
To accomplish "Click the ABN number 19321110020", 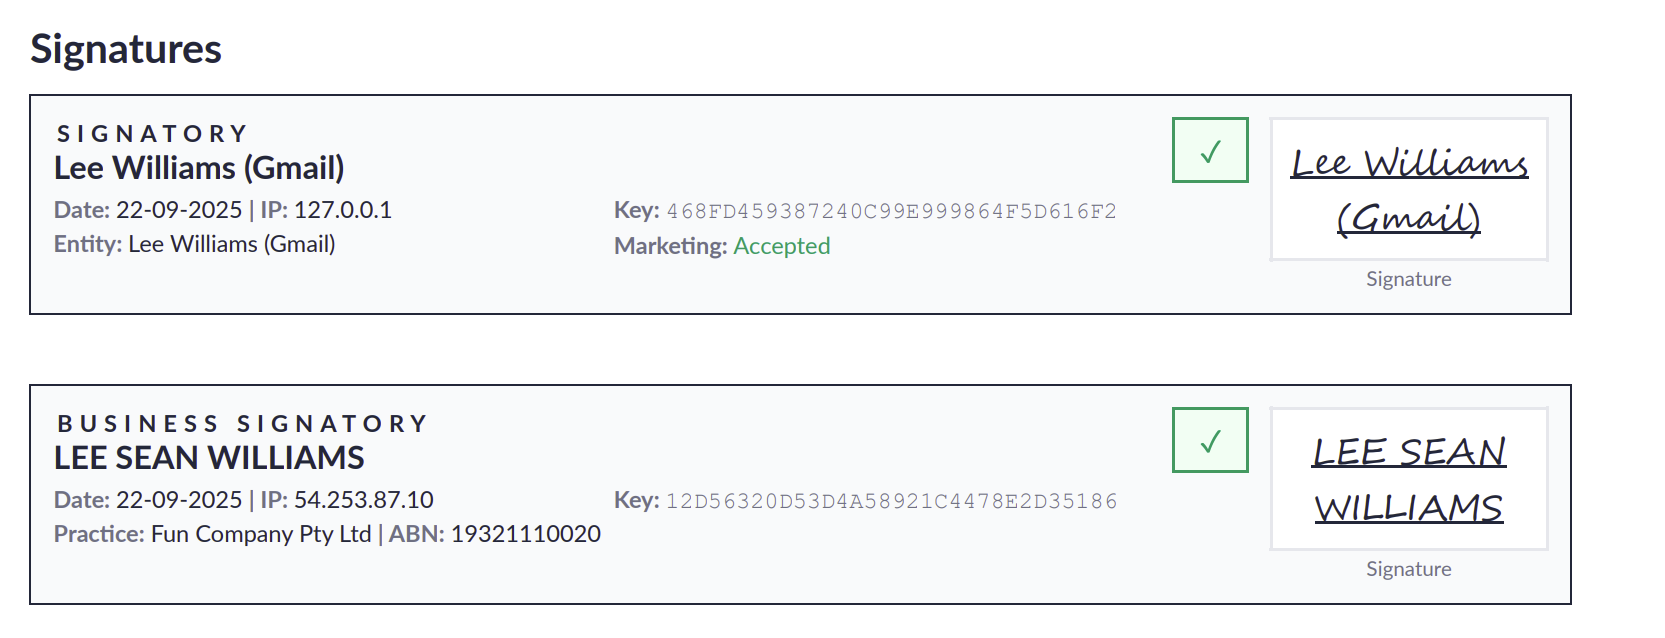I will pos(525,534).
